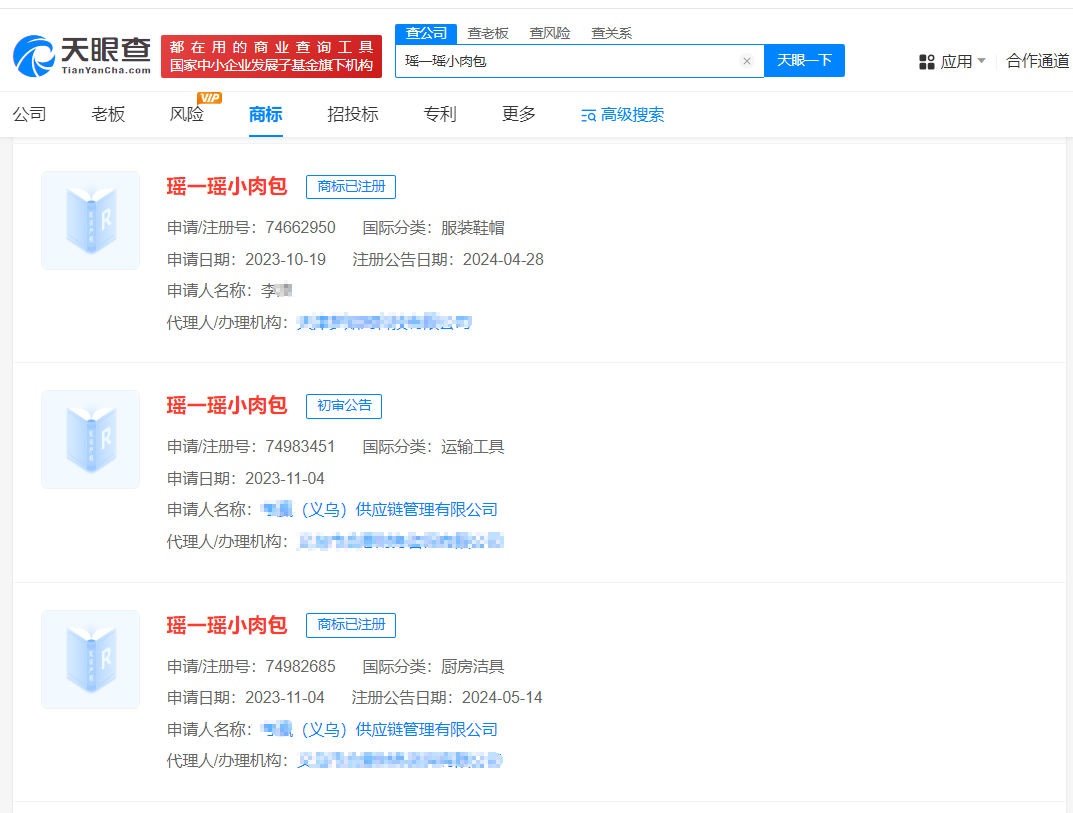1073x813 pixels.
Task: Open the 合作通道 link
Action: click(x=1037, y=60)
